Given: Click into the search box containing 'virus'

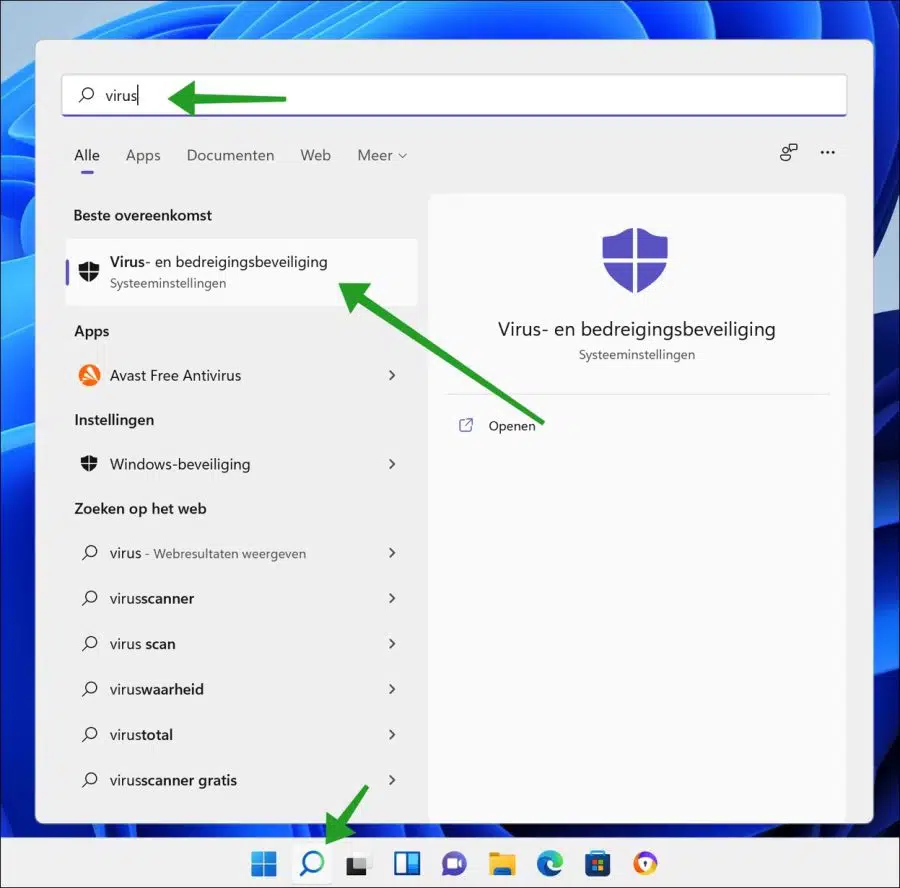Looking at the screenshot, I should pyautogui.click(x=454, y=95).
